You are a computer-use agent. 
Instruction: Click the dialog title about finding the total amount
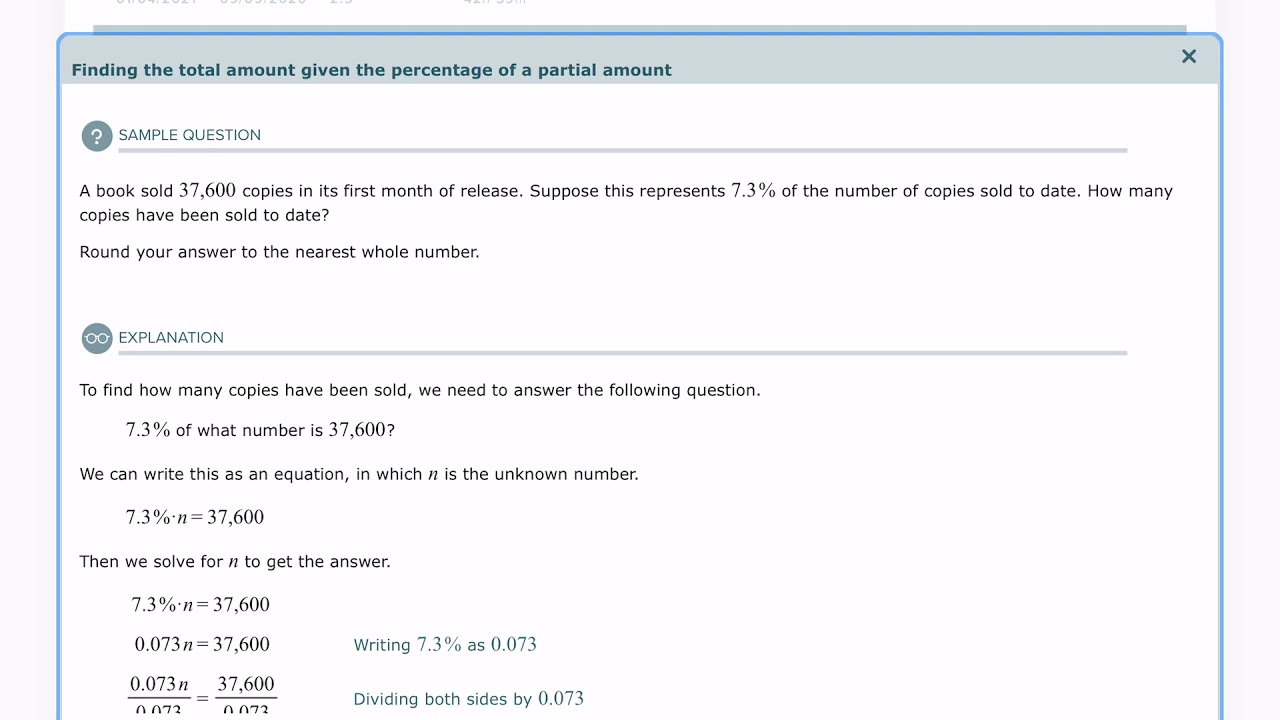[371, 70]
